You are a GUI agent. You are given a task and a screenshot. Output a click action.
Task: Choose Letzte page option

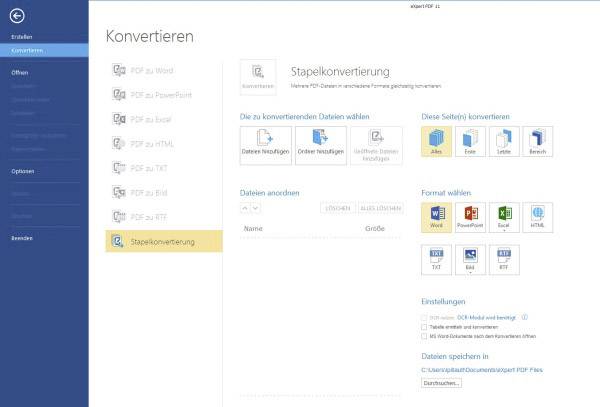(504, 142)
